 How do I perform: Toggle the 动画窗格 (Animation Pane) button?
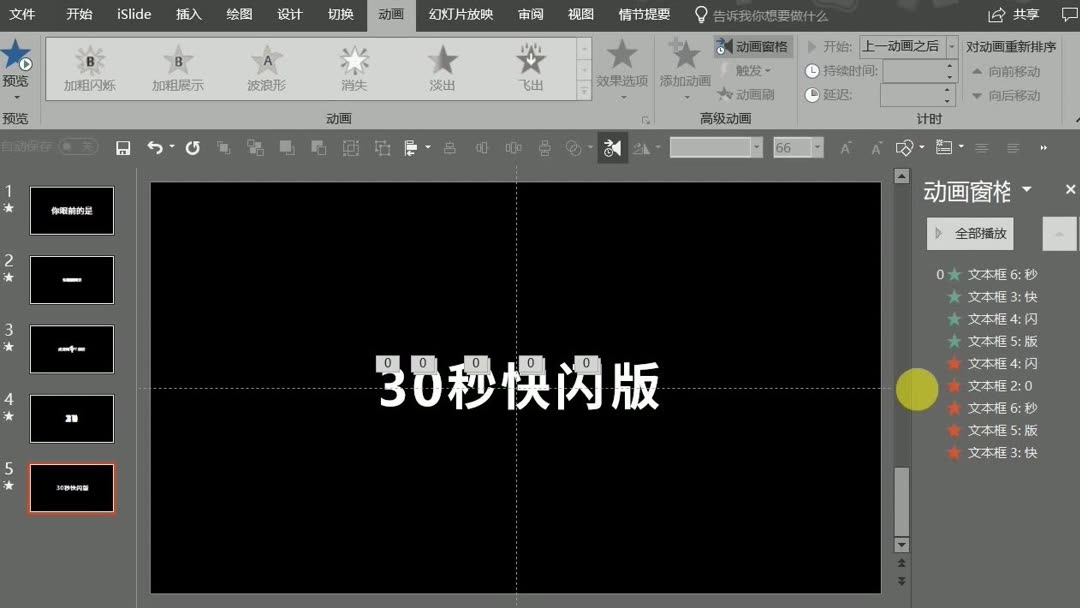(754, 46)
